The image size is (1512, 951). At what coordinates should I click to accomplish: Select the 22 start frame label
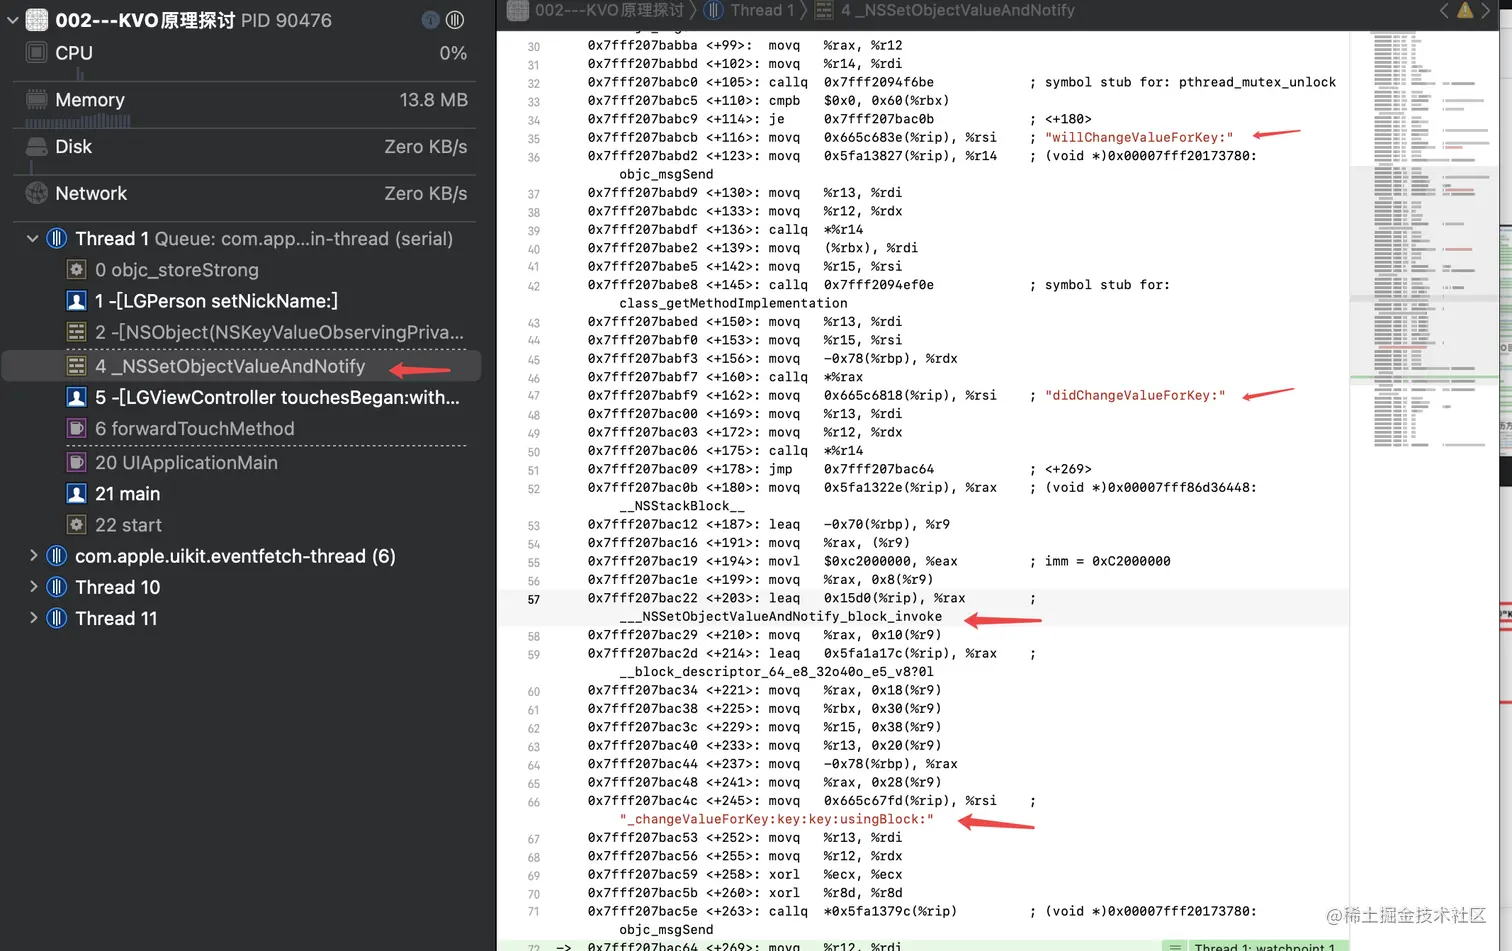[x=128, y=525]
